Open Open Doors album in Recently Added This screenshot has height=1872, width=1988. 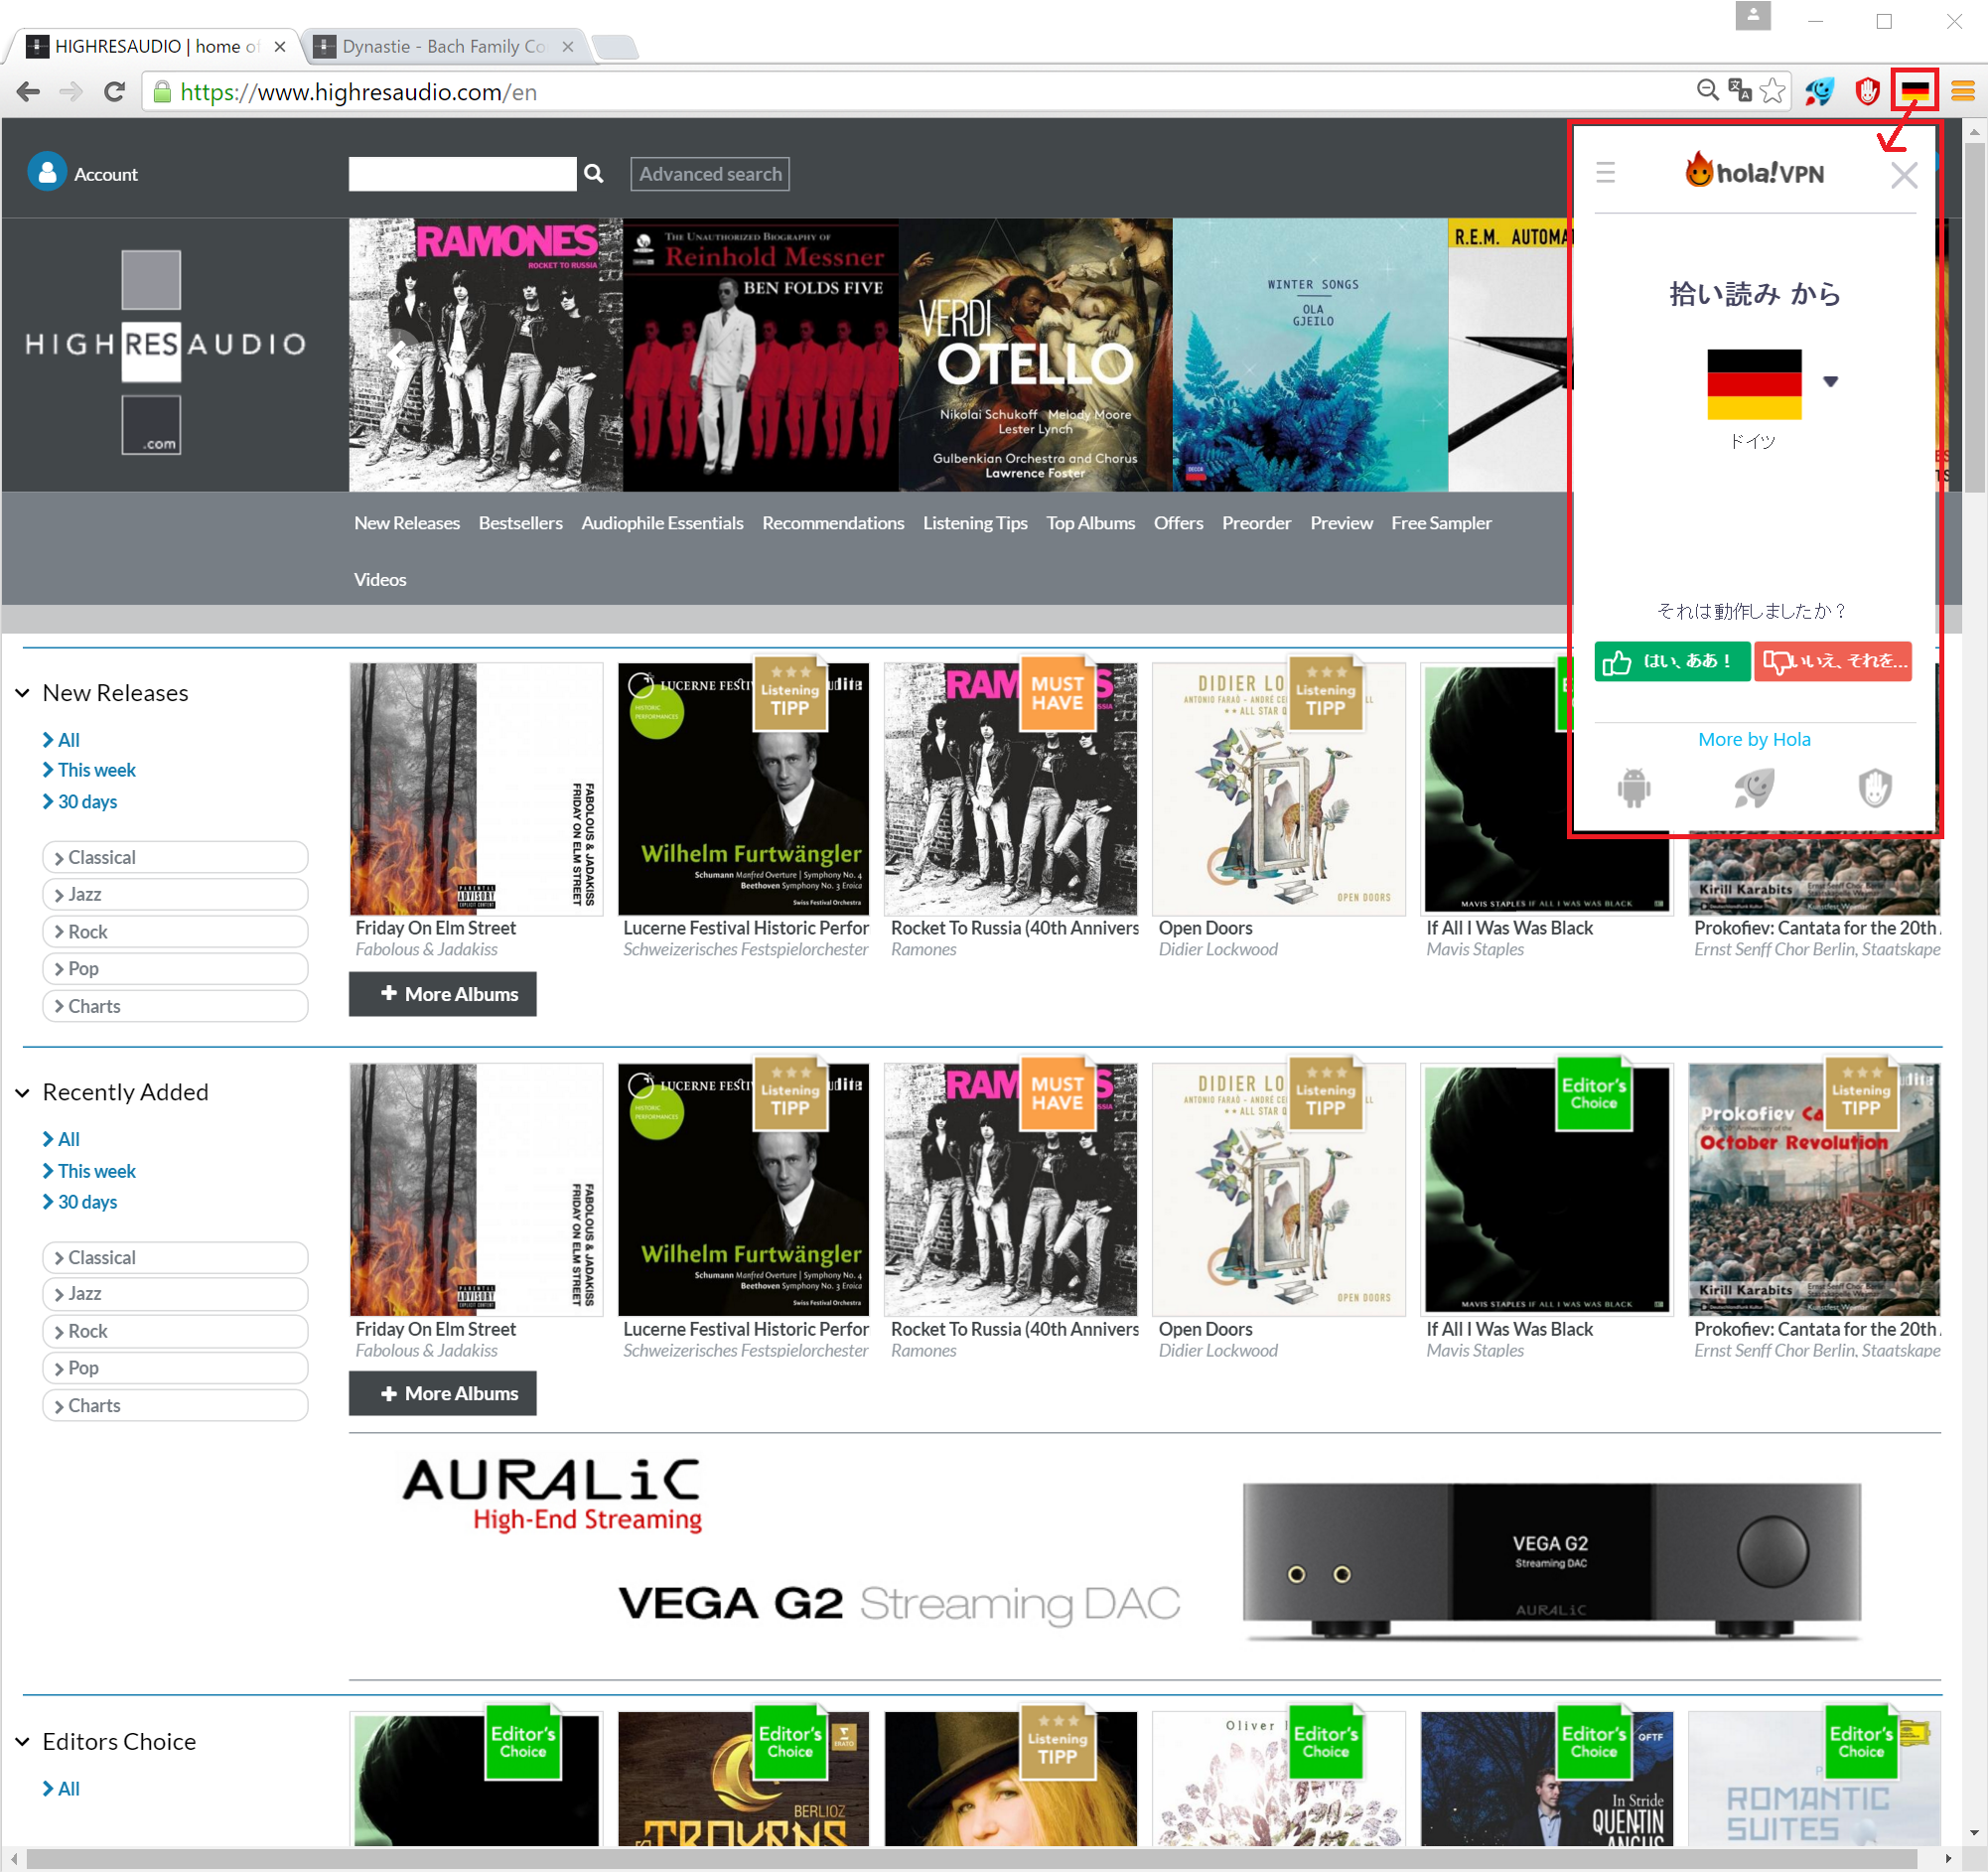tap(1278, 1189)
